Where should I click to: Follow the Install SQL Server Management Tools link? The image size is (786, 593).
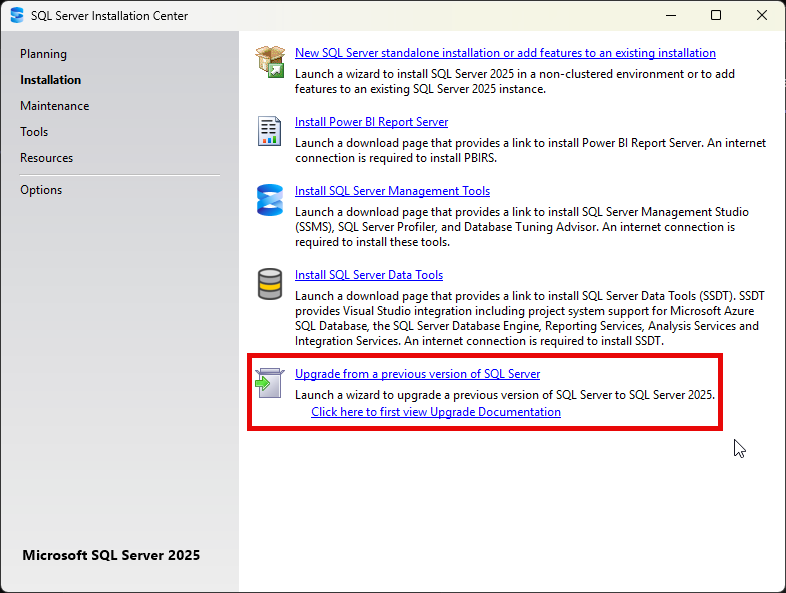(392, 191)
